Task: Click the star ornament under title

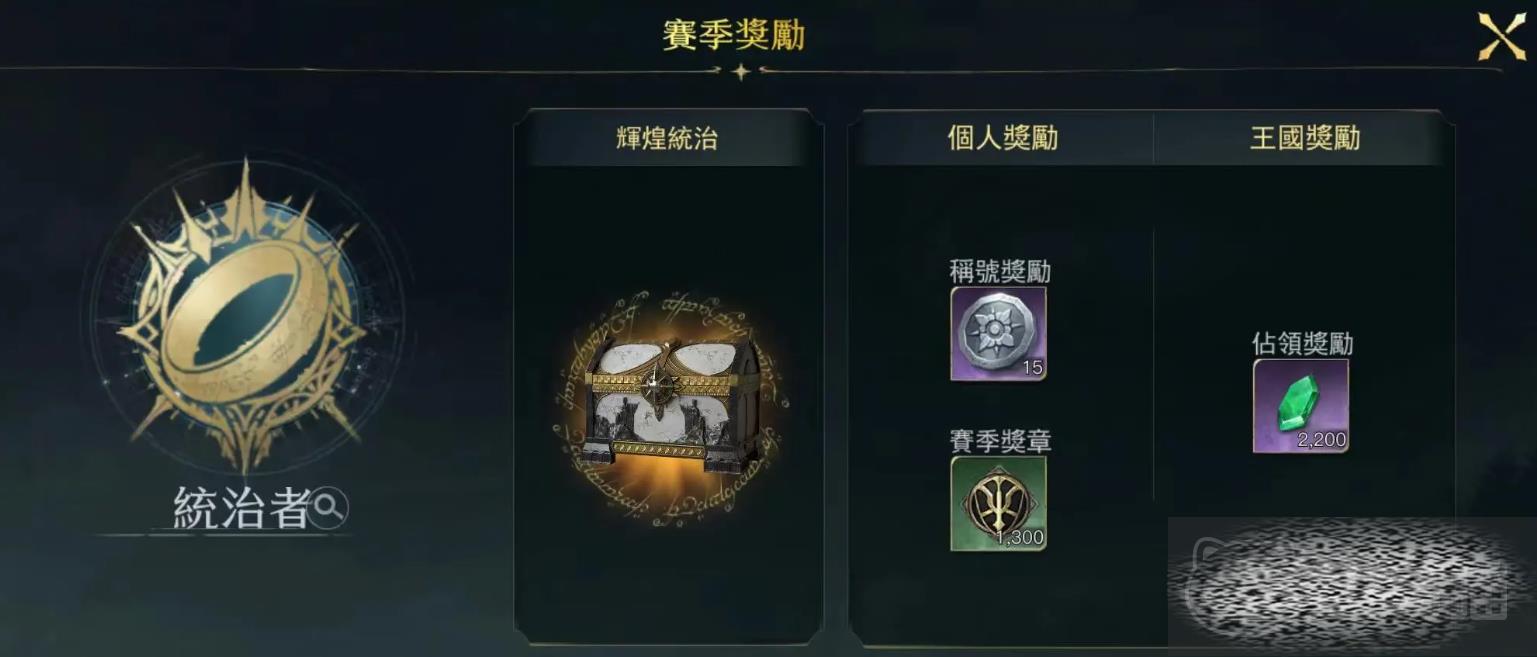Action: (x=741, y=71)
